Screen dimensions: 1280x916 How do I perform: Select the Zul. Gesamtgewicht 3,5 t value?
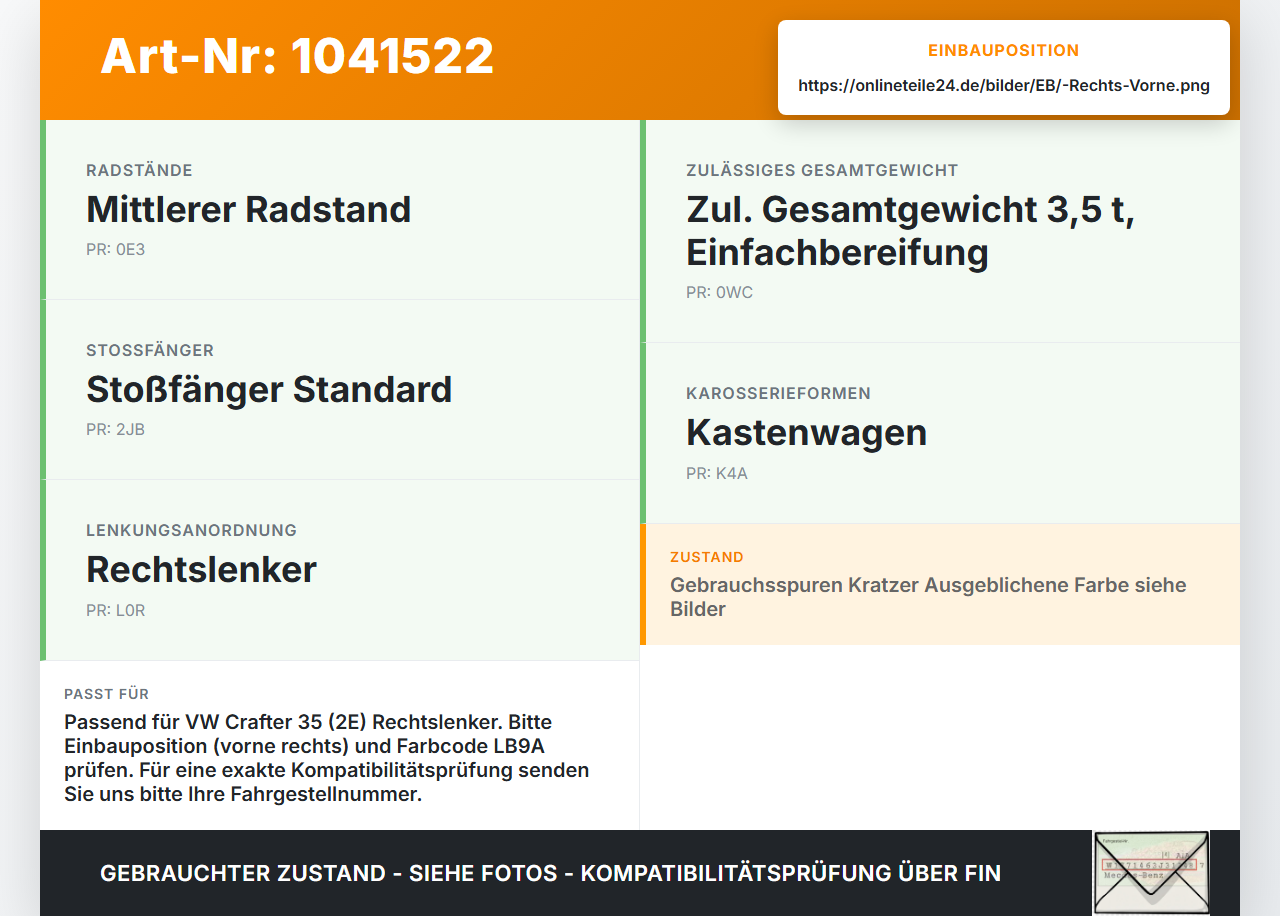[910, 231]
